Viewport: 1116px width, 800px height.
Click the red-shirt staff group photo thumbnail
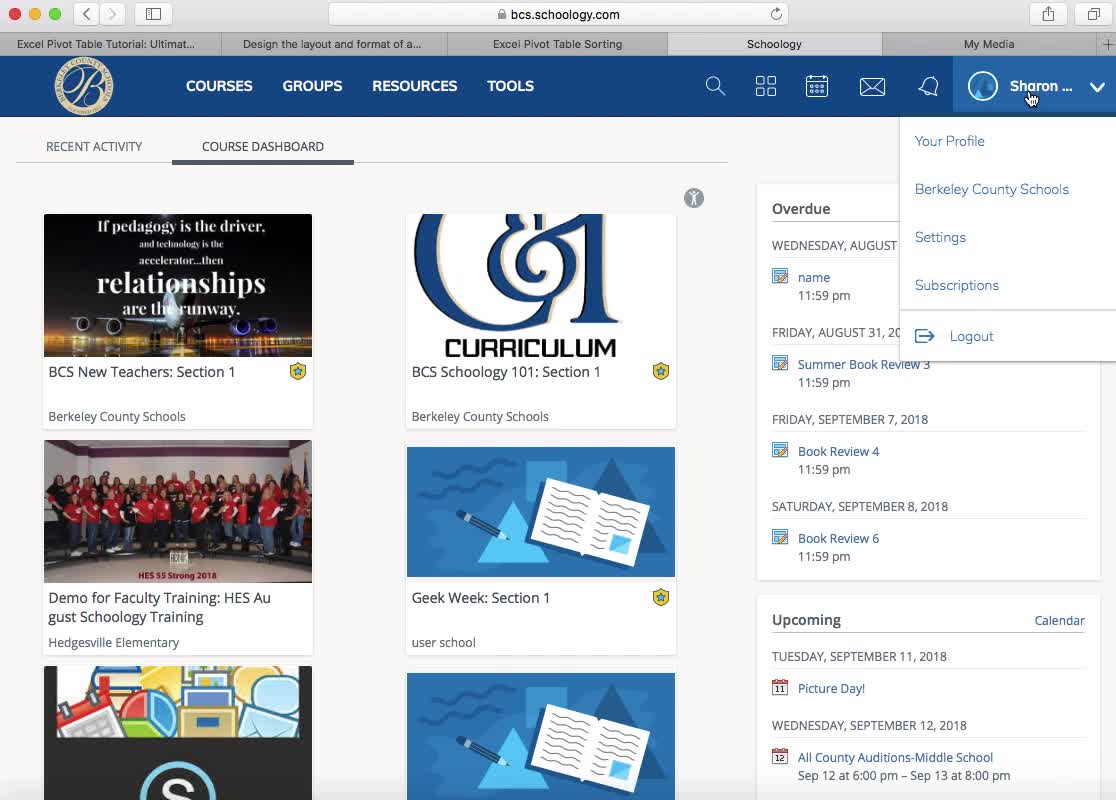pyautogui.click(x=178, y=511)
